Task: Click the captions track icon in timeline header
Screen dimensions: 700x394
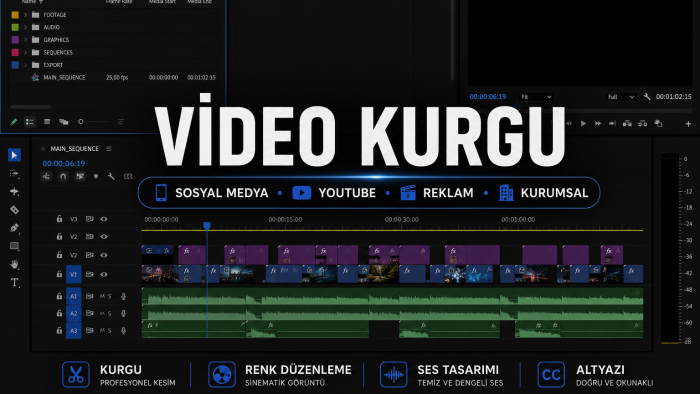Action: coord(128,176)
